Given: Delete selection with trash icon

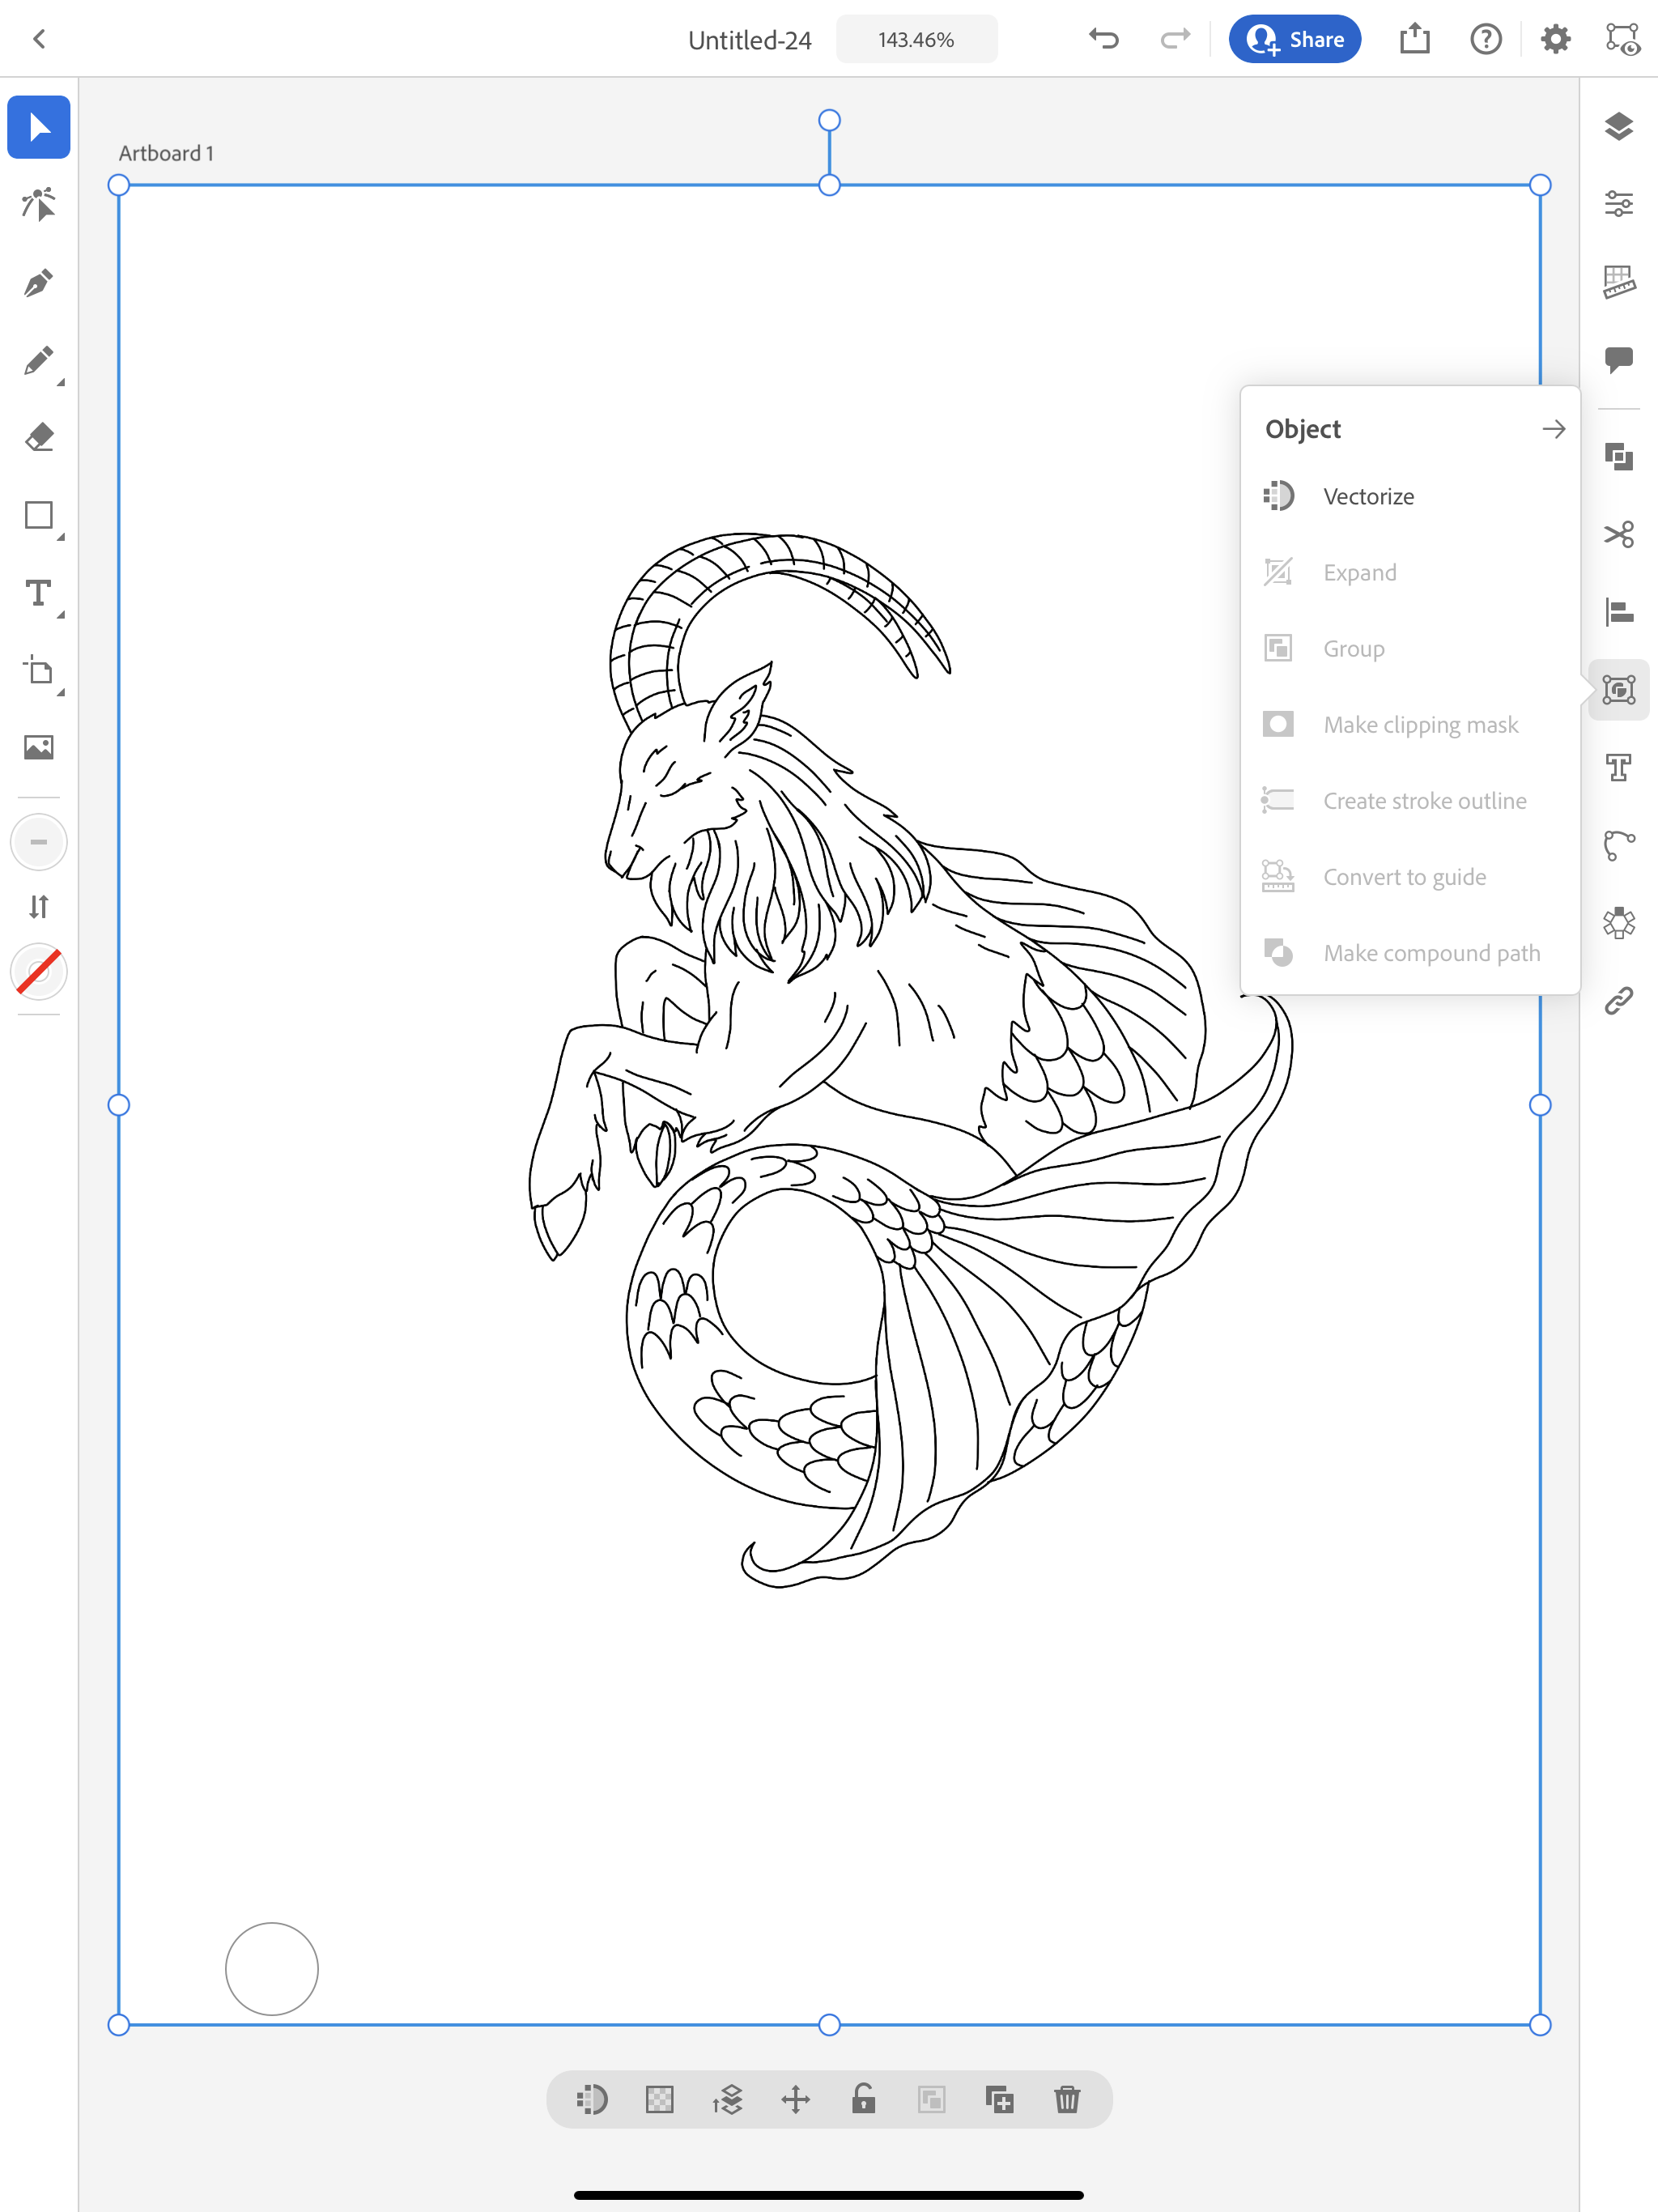Looking at the screenshot, I should [x=1067, y=2099].
